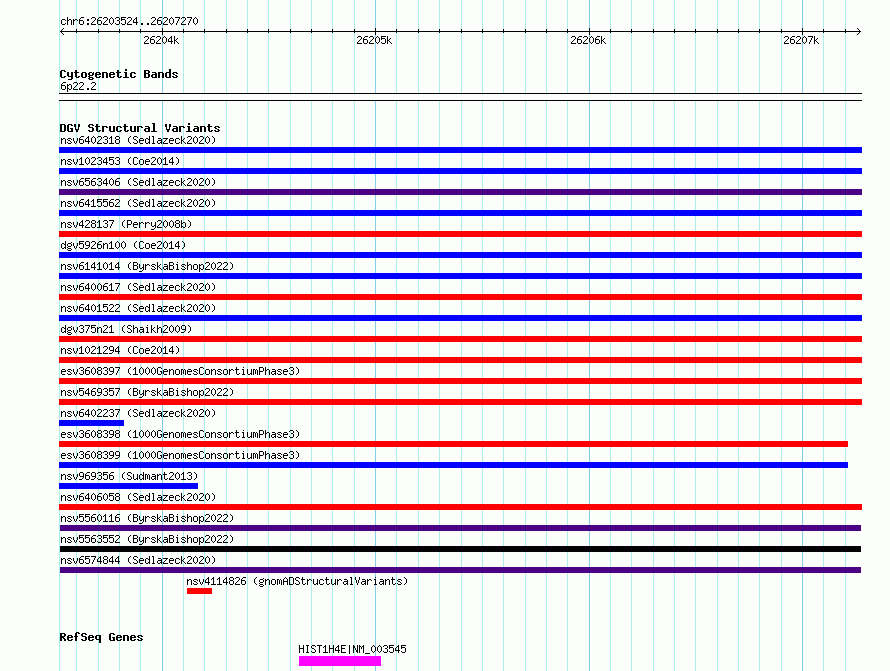This screenshot has width=890, height=671.
Task: Click the esv3608399 (1000GenomesConsortiumPhase3) label
Action: pos(180,455)
